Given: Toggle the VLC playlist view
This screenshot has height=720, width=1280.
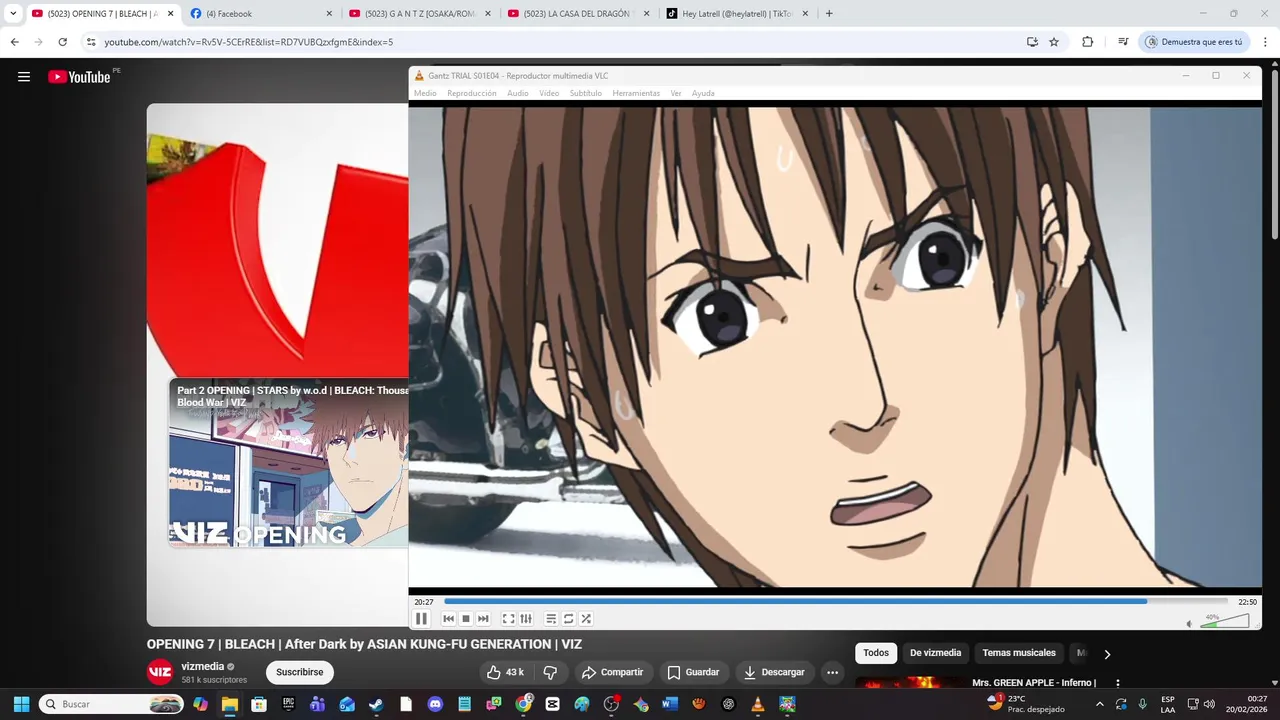Looking at the screenshot, I should coord(551,619).
